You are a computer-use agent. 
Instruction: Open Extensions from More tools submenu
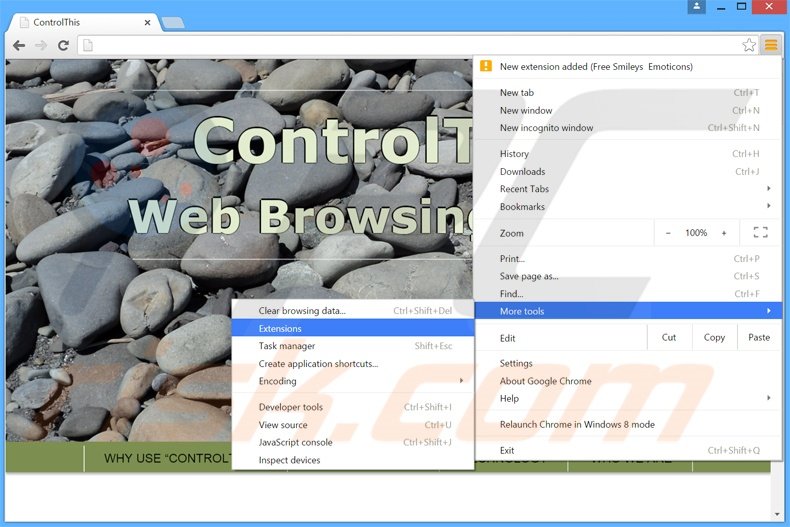point(353,328)
